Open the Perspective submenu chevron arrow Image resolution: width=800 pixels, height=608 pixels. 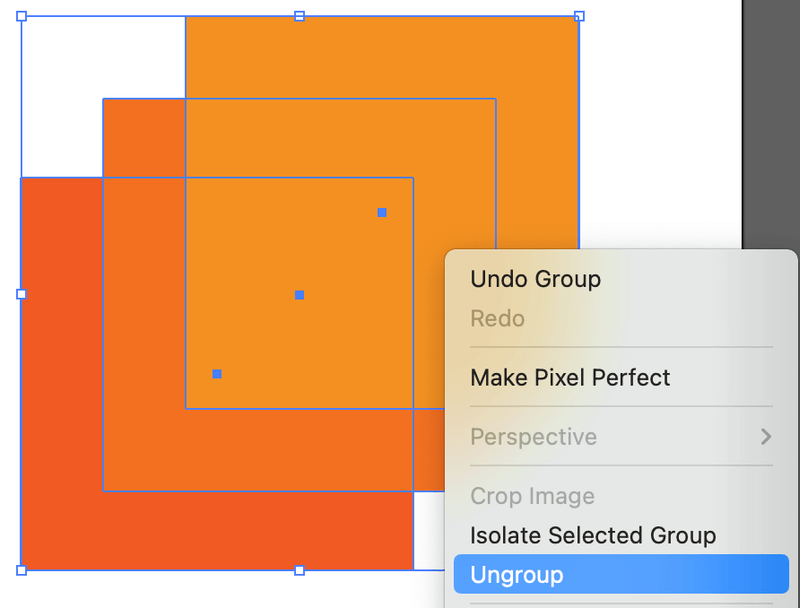coord(766,437)
